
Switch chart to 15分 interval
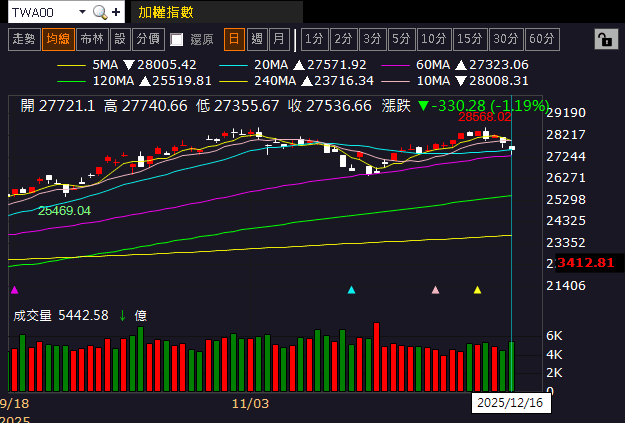[470, 39]
